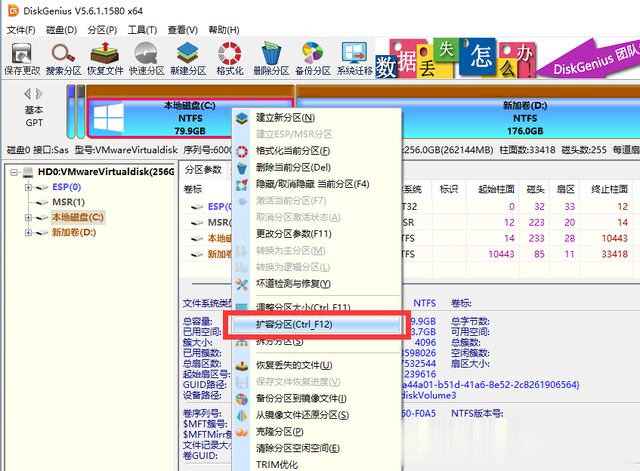Open the 帮助(H) menu
Viewport: 640px width, 471px height.
[224, 30]
